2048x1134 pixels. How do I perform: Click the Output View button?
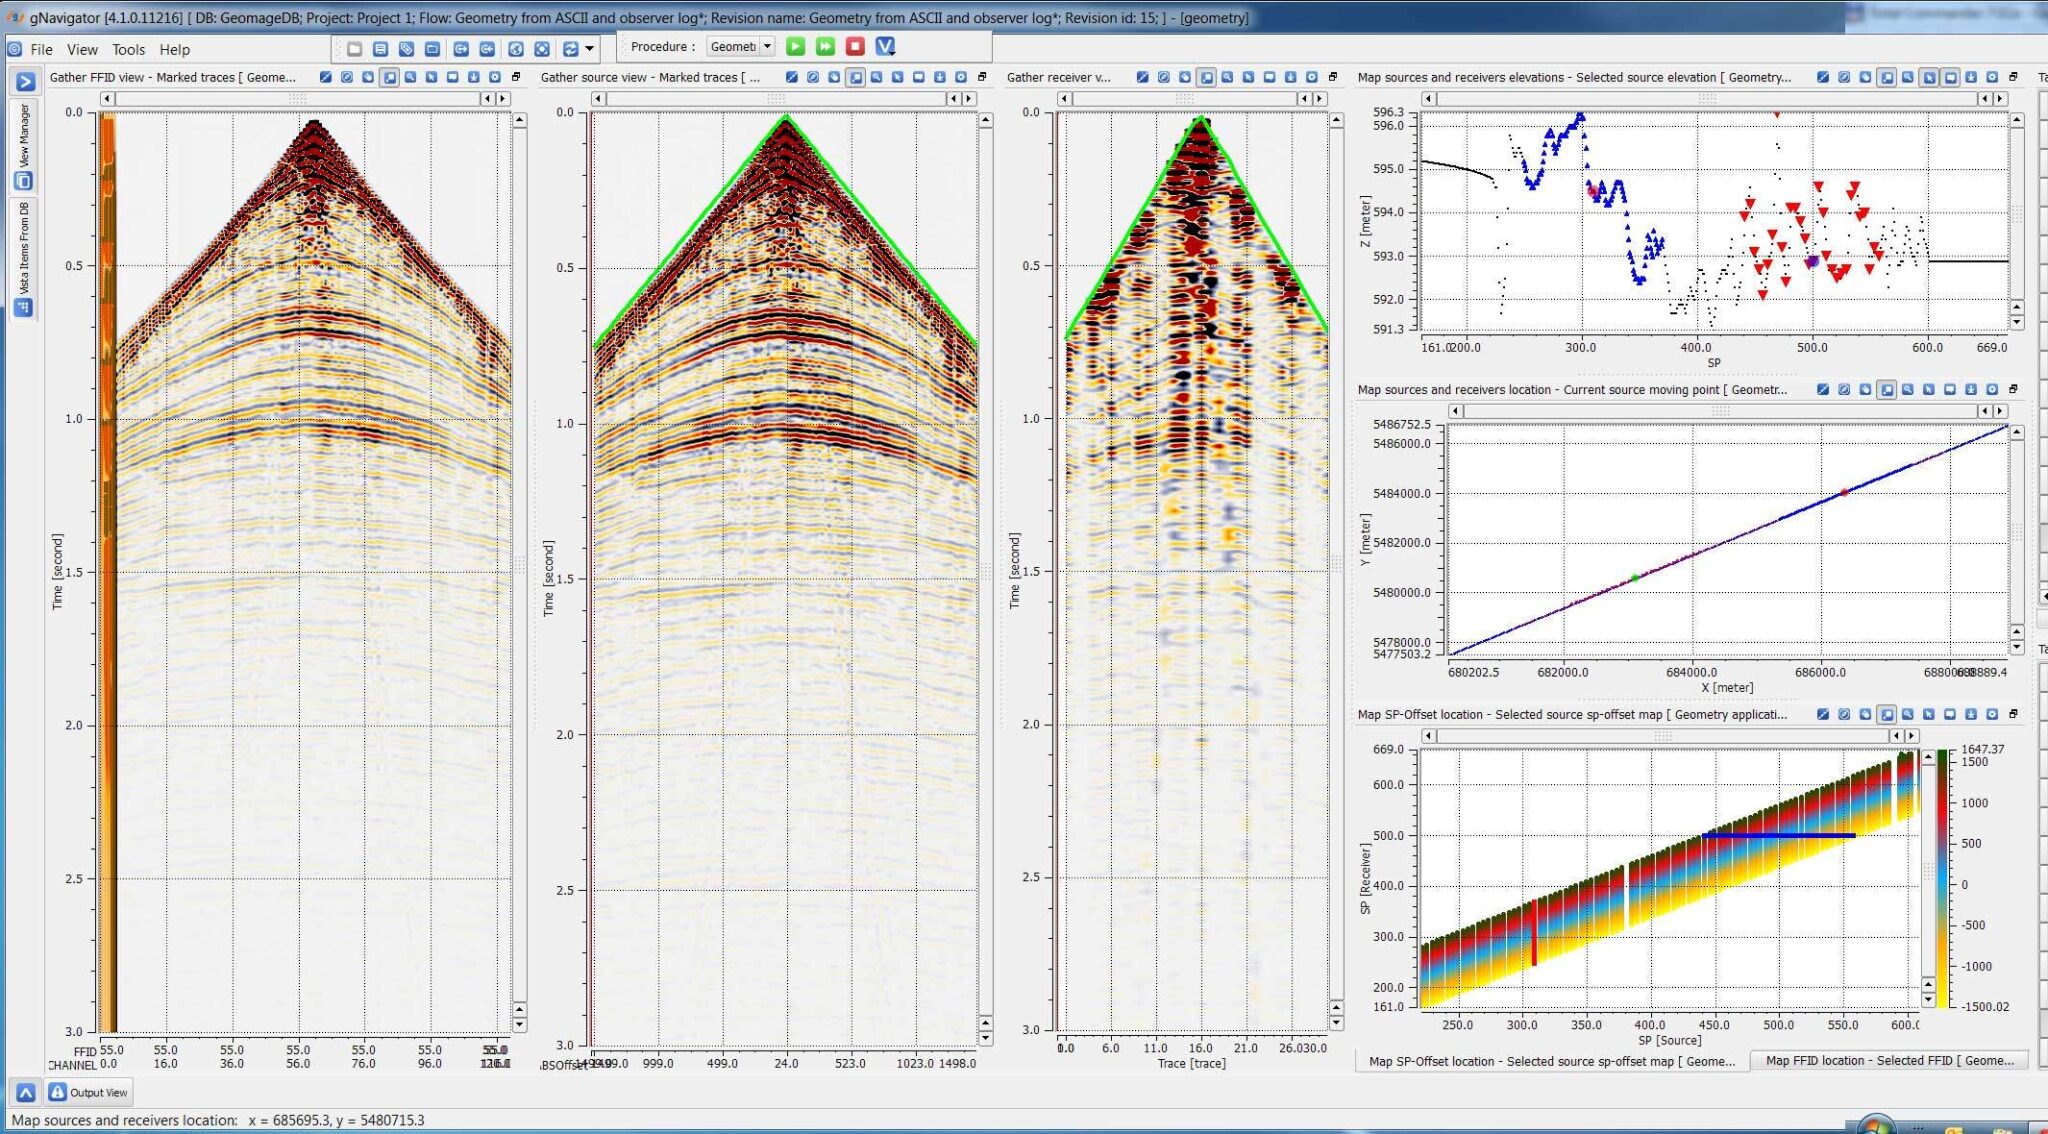click(89, 1092)
